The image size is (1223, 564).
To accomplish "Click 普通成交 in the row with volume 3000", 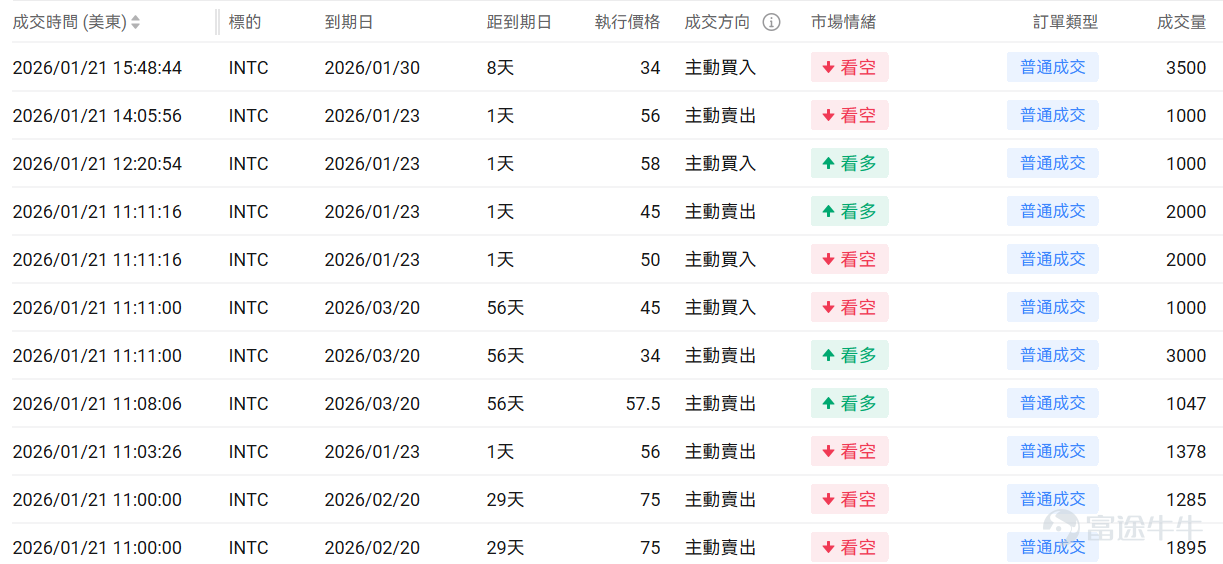I will (1053, 355).
